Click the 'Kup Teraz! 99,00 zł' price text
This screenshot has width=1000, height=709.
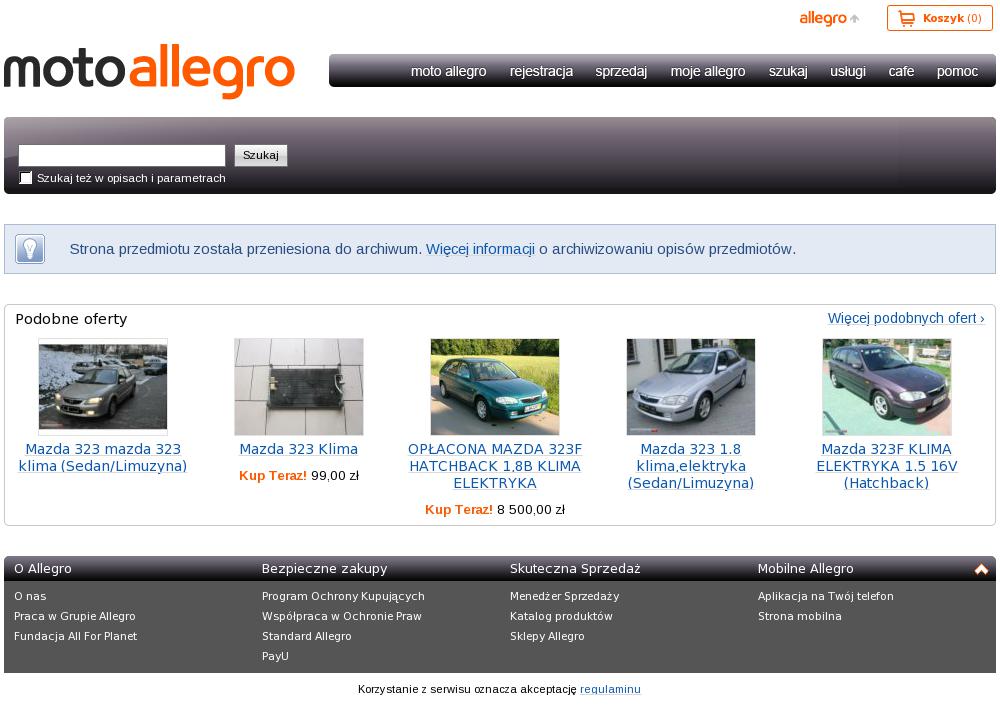coord(298,476)
